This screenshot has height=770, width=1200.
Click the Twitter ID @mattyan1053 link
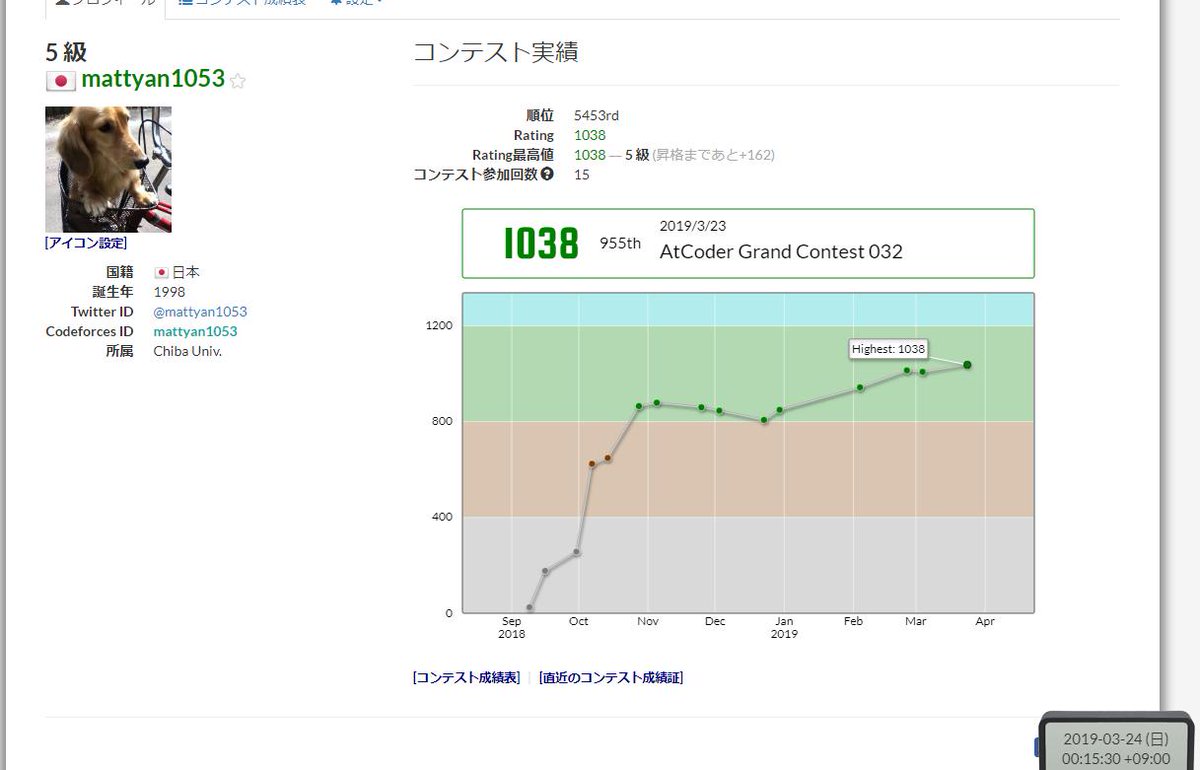(x=200, y=311)
